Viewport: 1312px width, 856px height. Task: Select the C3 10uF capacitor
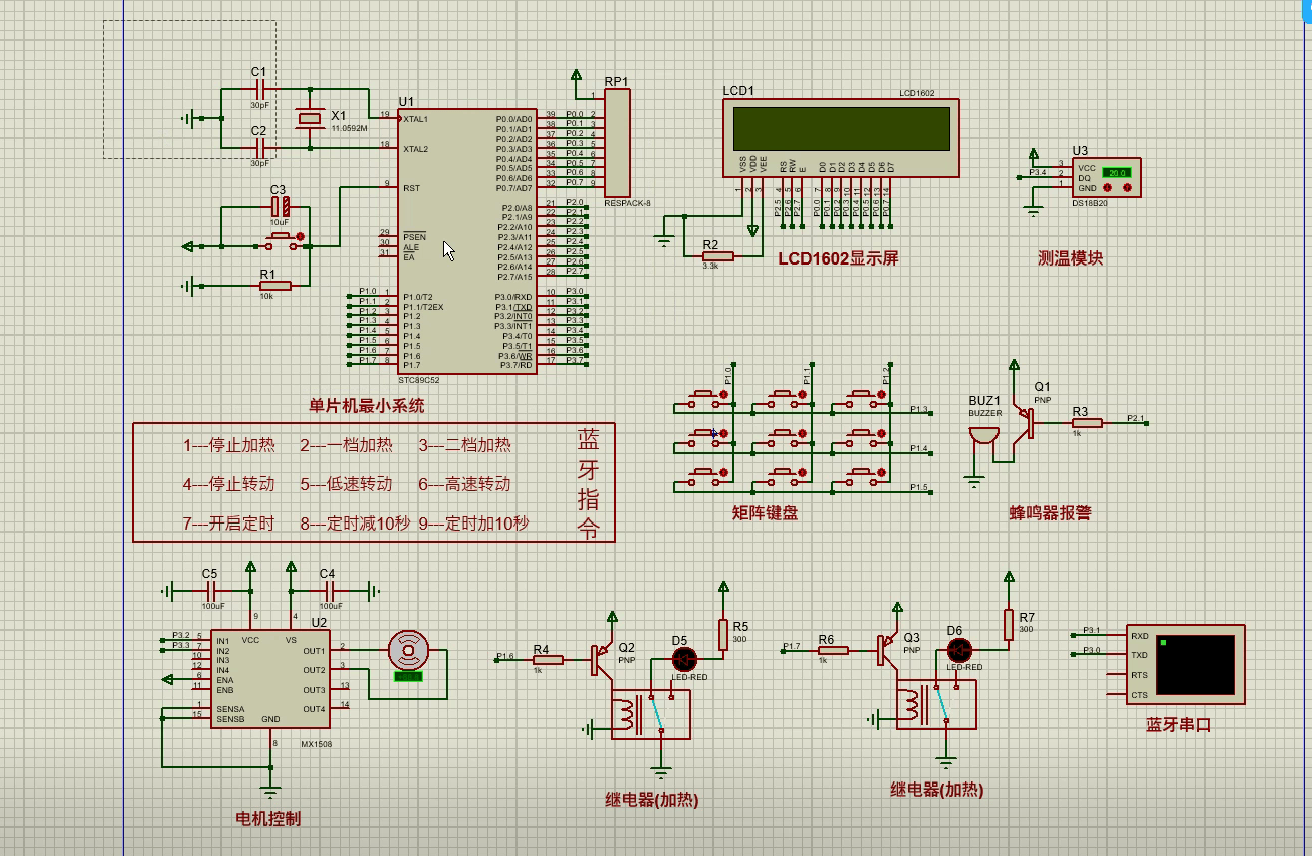(x=283, y=207)
